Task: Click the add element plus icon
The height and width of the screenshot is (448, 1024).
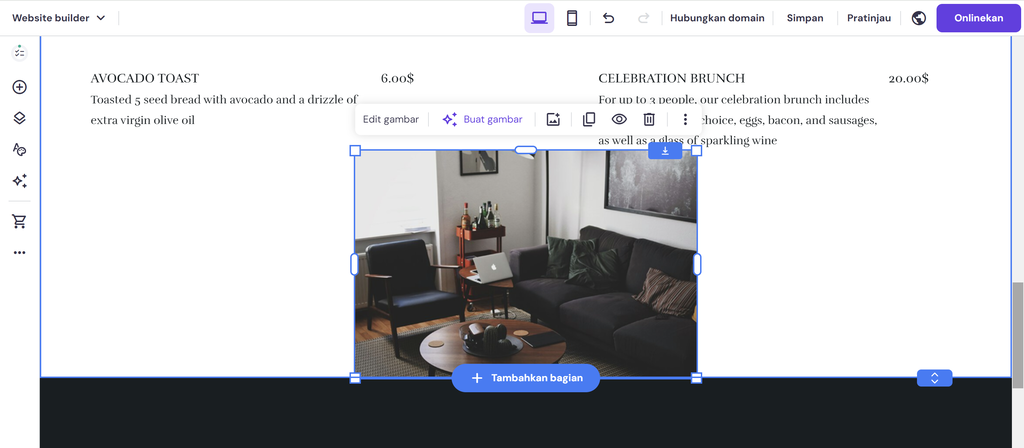Action: pyautogui.click(x=20, y=87)
